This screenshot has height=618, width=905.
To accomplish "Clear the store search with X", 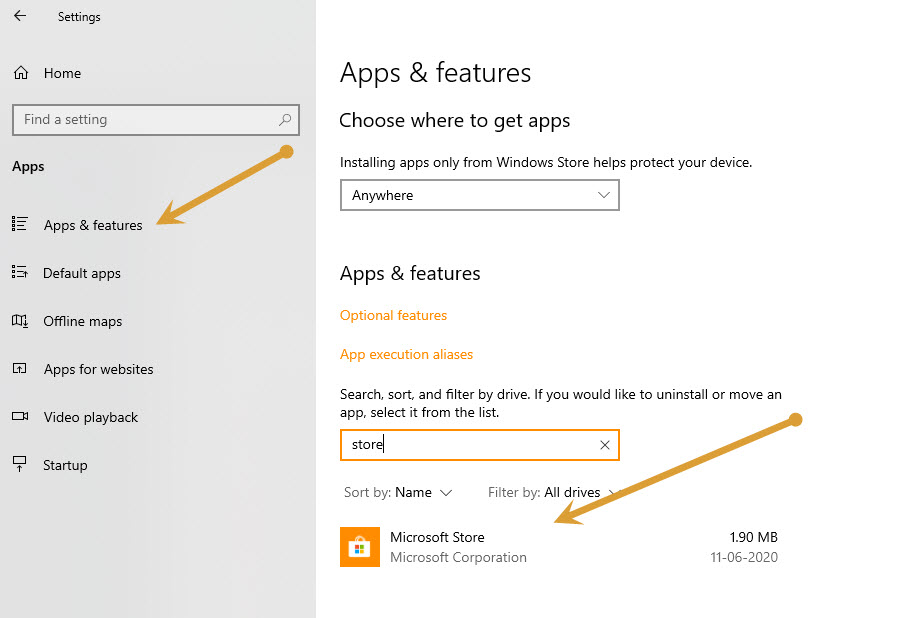I will tap(604, 445).
